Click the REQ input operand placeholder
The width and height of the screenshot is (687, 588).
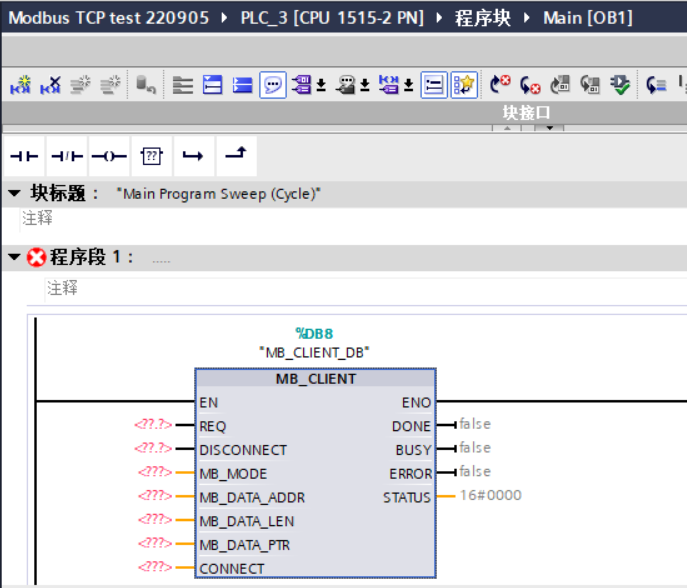point(153,425)
